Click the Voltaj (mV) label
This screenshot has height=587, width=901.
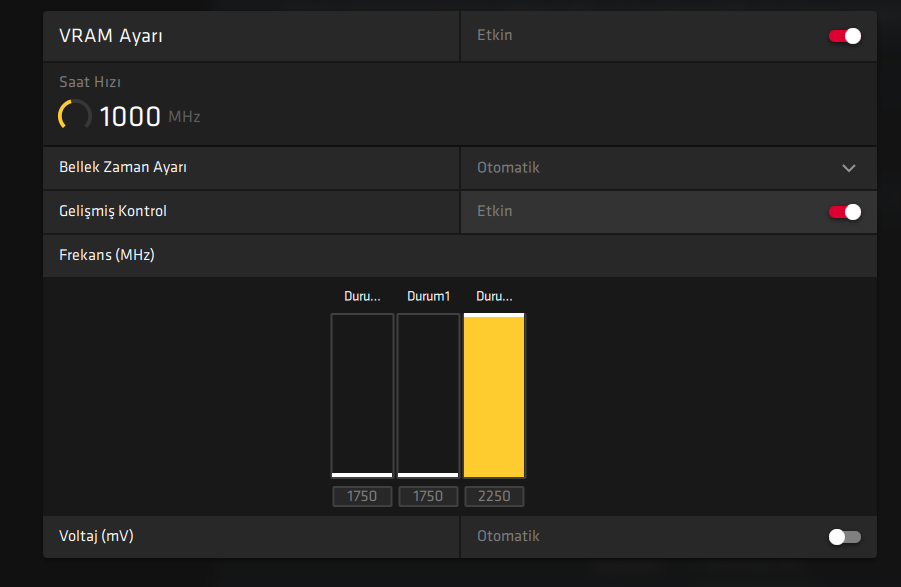click(x=96, y=536)
